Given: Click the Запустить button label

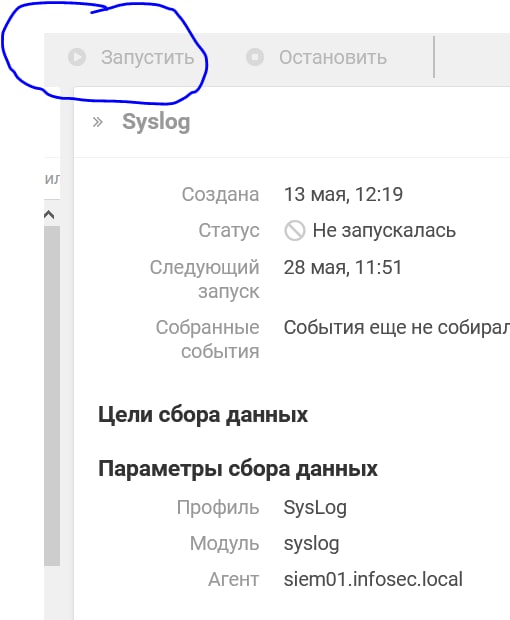Looking at the screenshot, I should click(x=147, y=58).
